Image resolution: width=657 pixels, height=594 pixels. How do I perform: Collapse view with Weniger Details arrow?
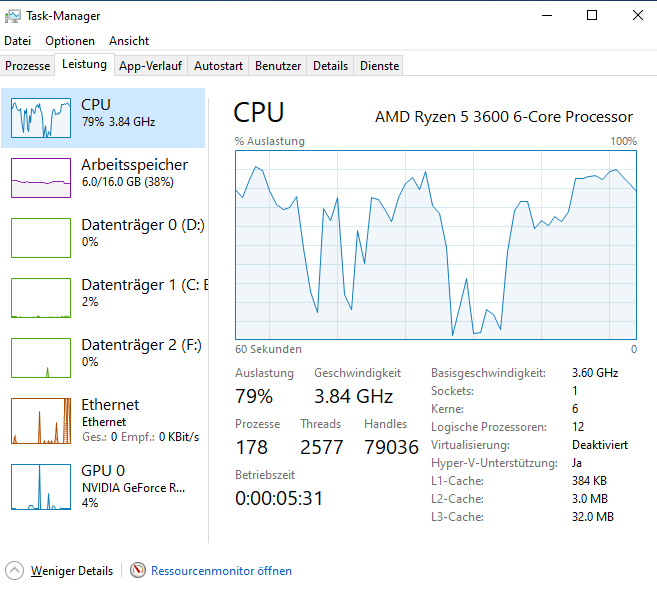[14, 570]
